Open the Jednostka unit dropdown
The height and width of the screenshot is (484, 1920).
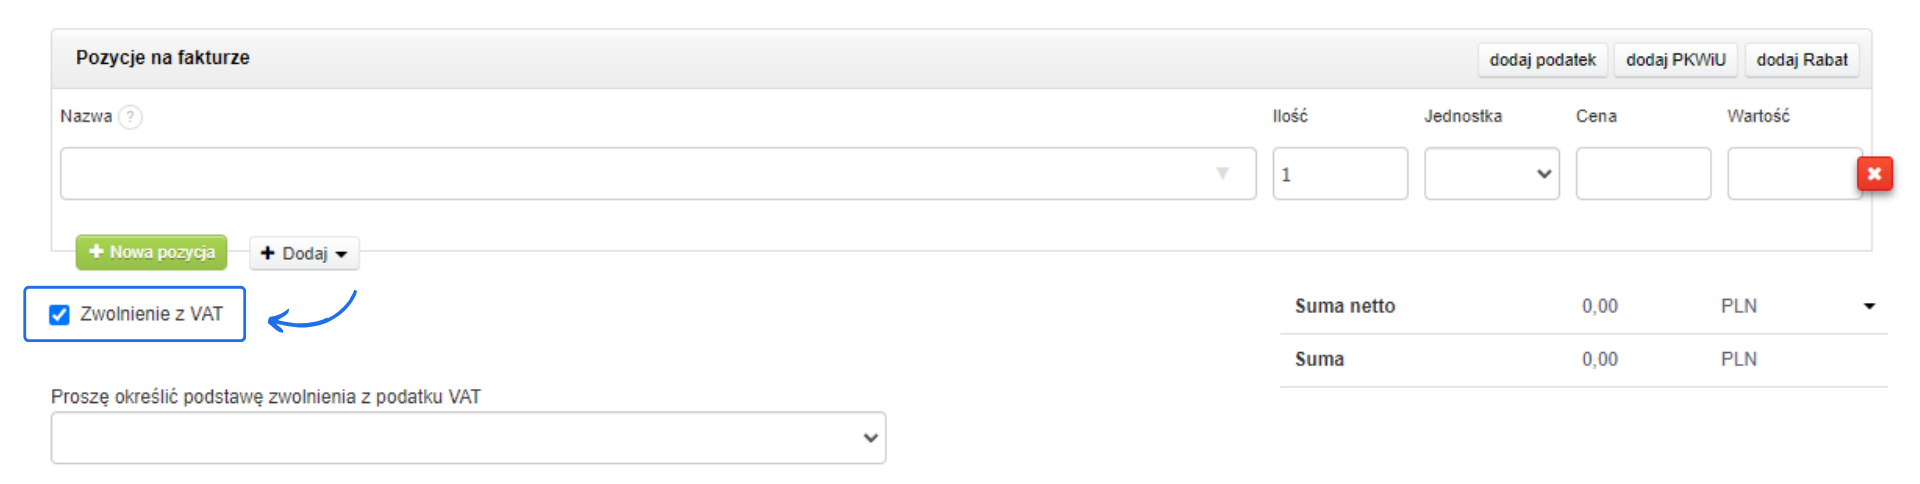click(1491, 174)
